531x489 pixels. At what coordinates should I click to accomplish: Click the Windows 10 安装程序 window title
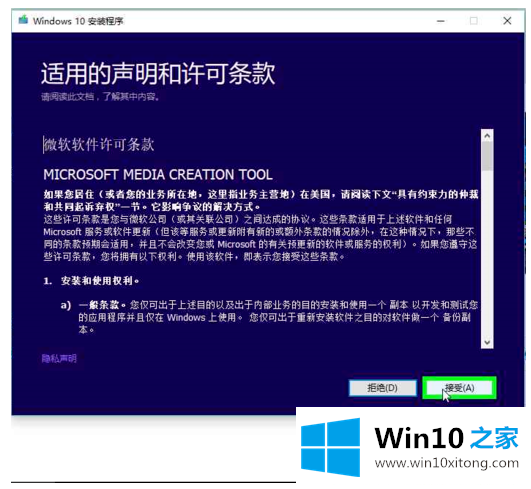pyautogui.click(x=78, y=21)
